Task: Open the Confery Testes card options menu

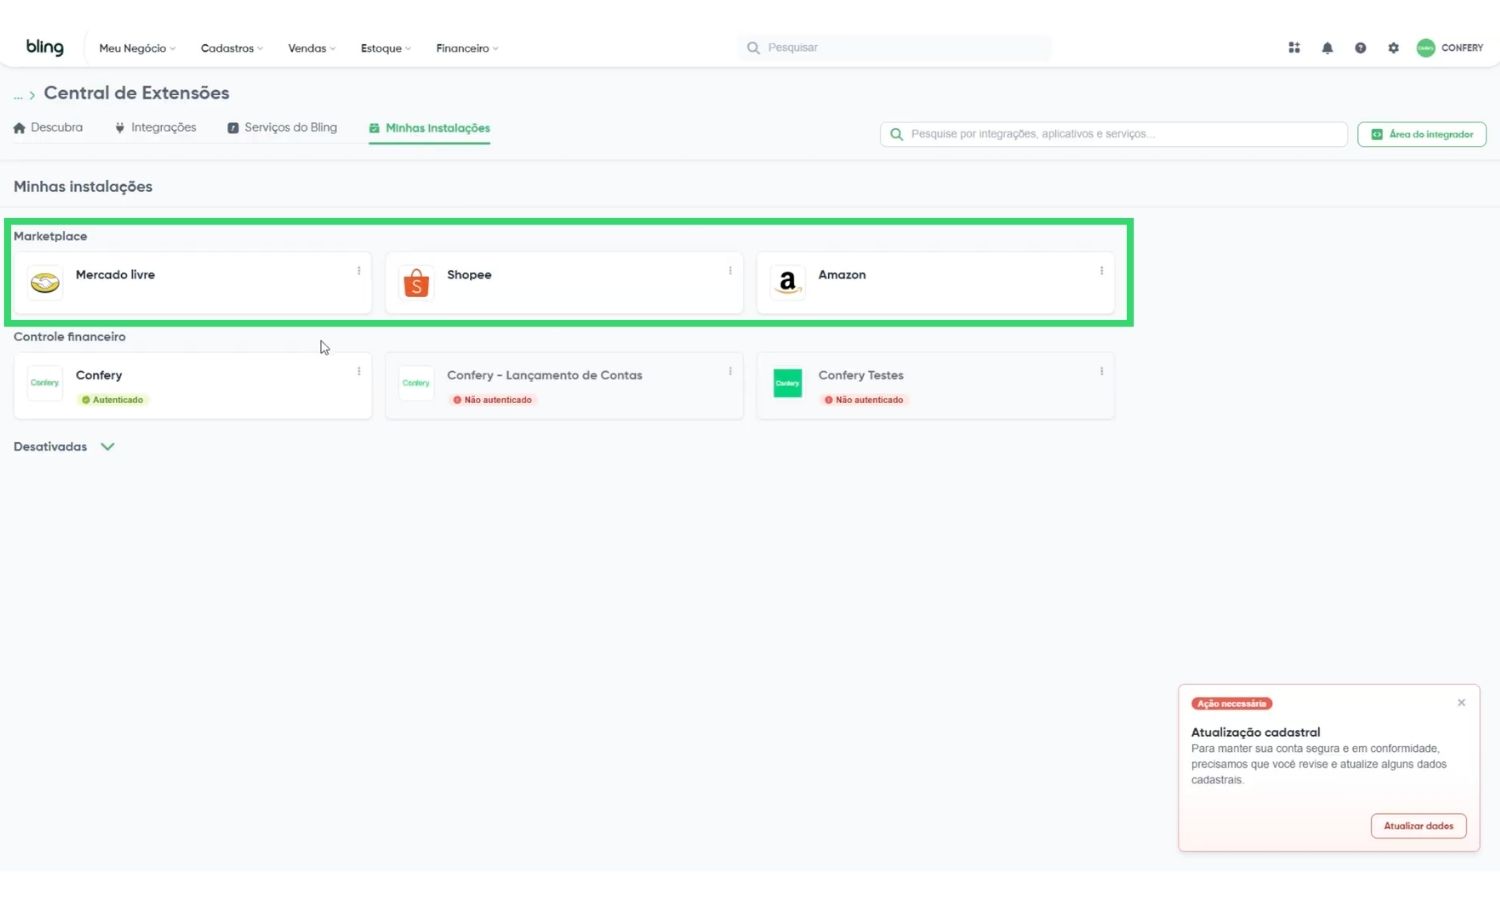Action: 1101,371
